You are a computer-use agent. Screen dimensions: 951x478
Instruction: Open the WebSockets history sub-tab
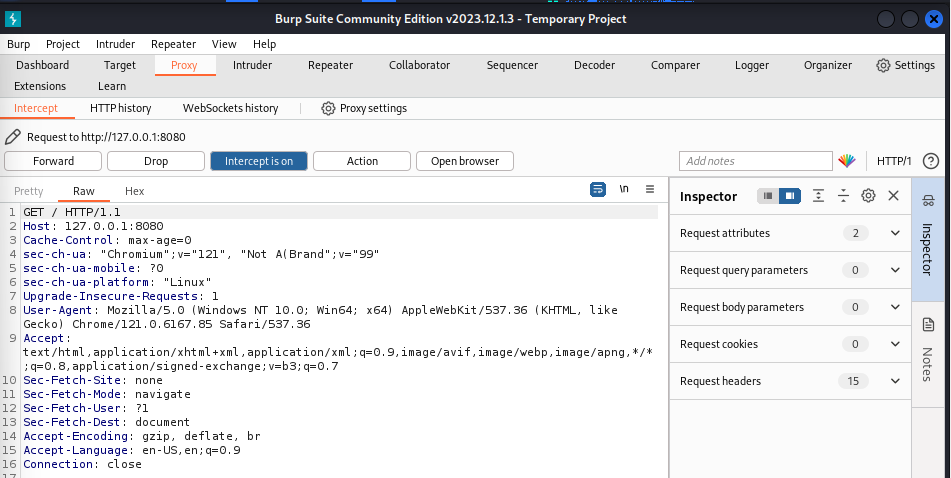(230, 109)
